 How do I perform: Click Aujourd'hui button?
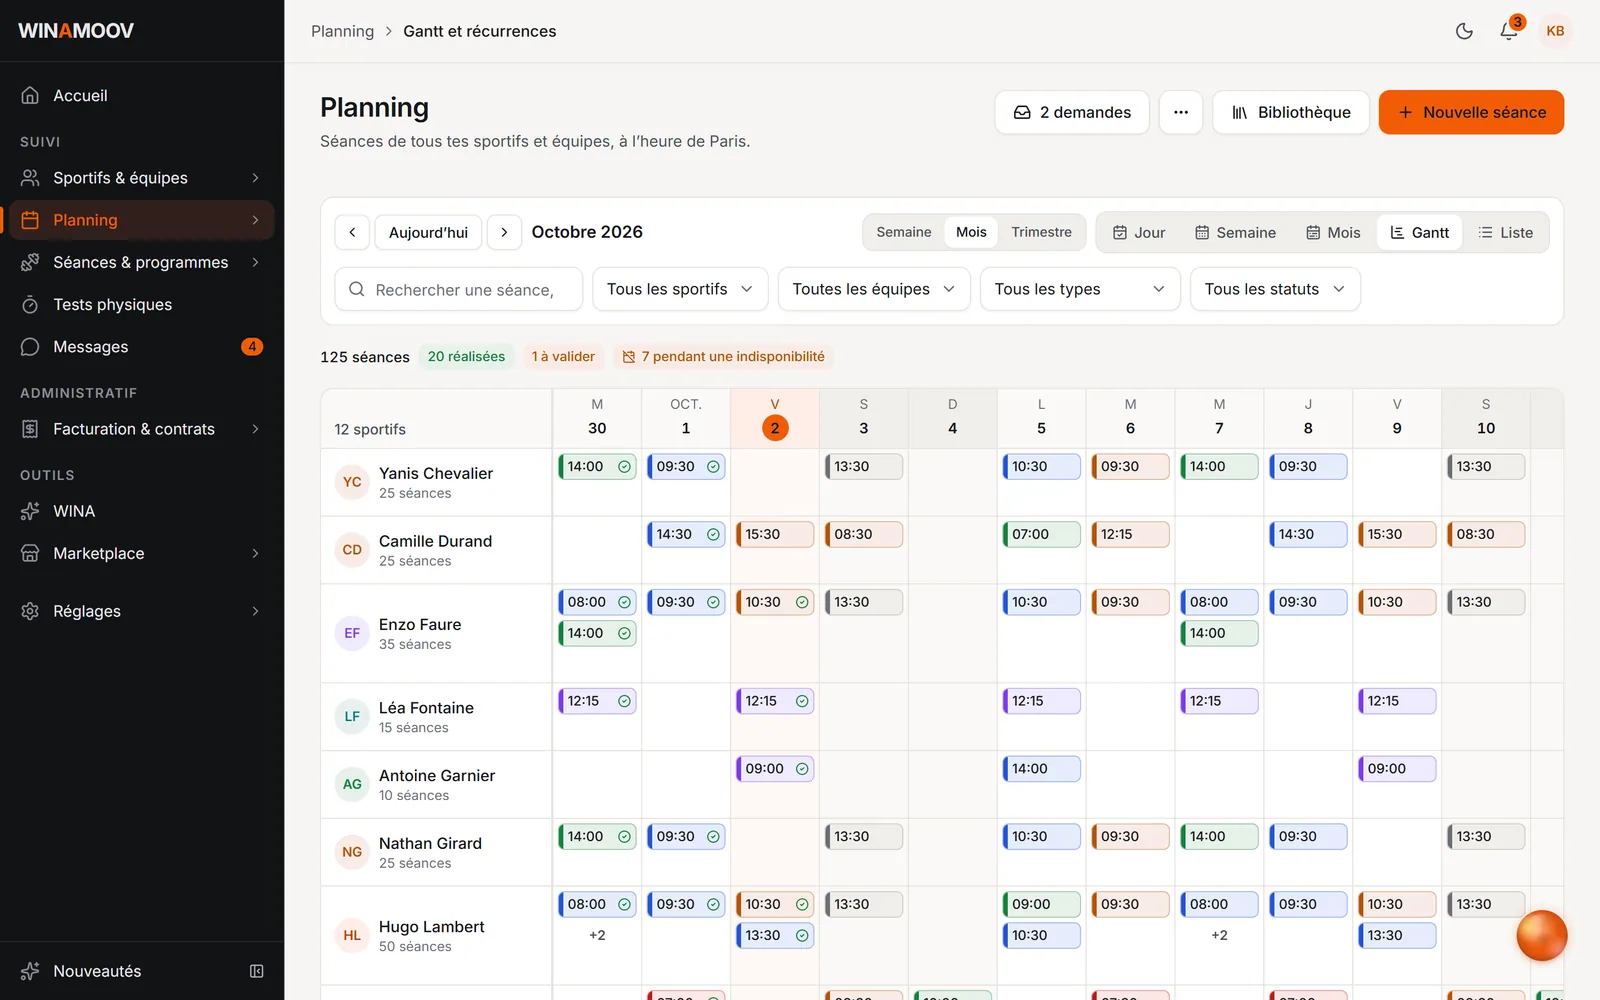(x=428, y=232)
